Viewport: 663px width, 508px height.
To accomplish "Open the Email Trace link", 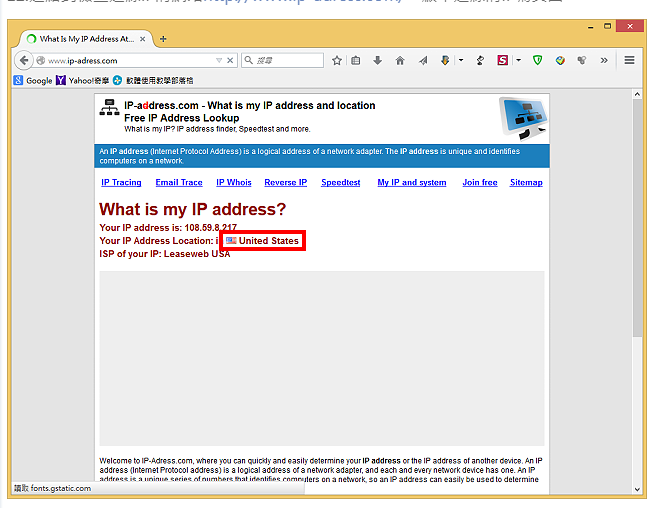I will (x=179, y=182).
